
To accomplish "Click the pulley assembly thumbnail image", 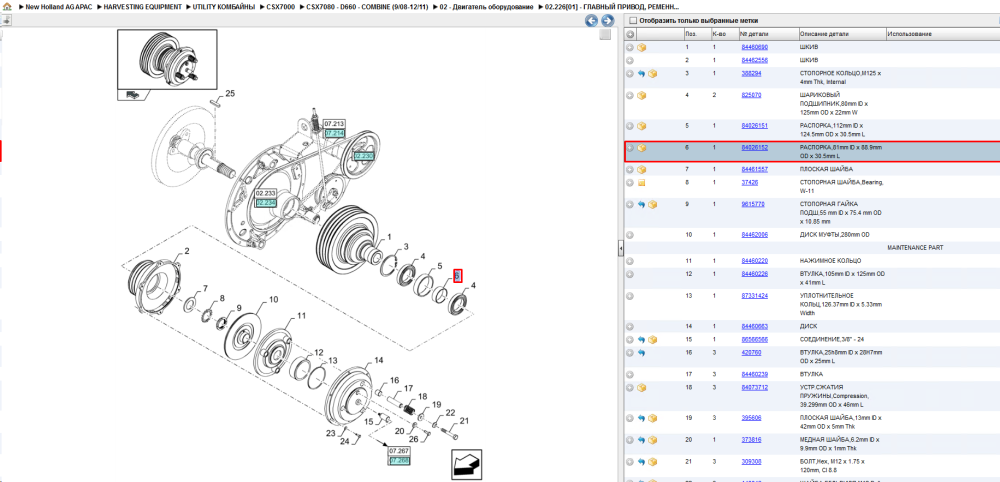I will coord(167,59).
